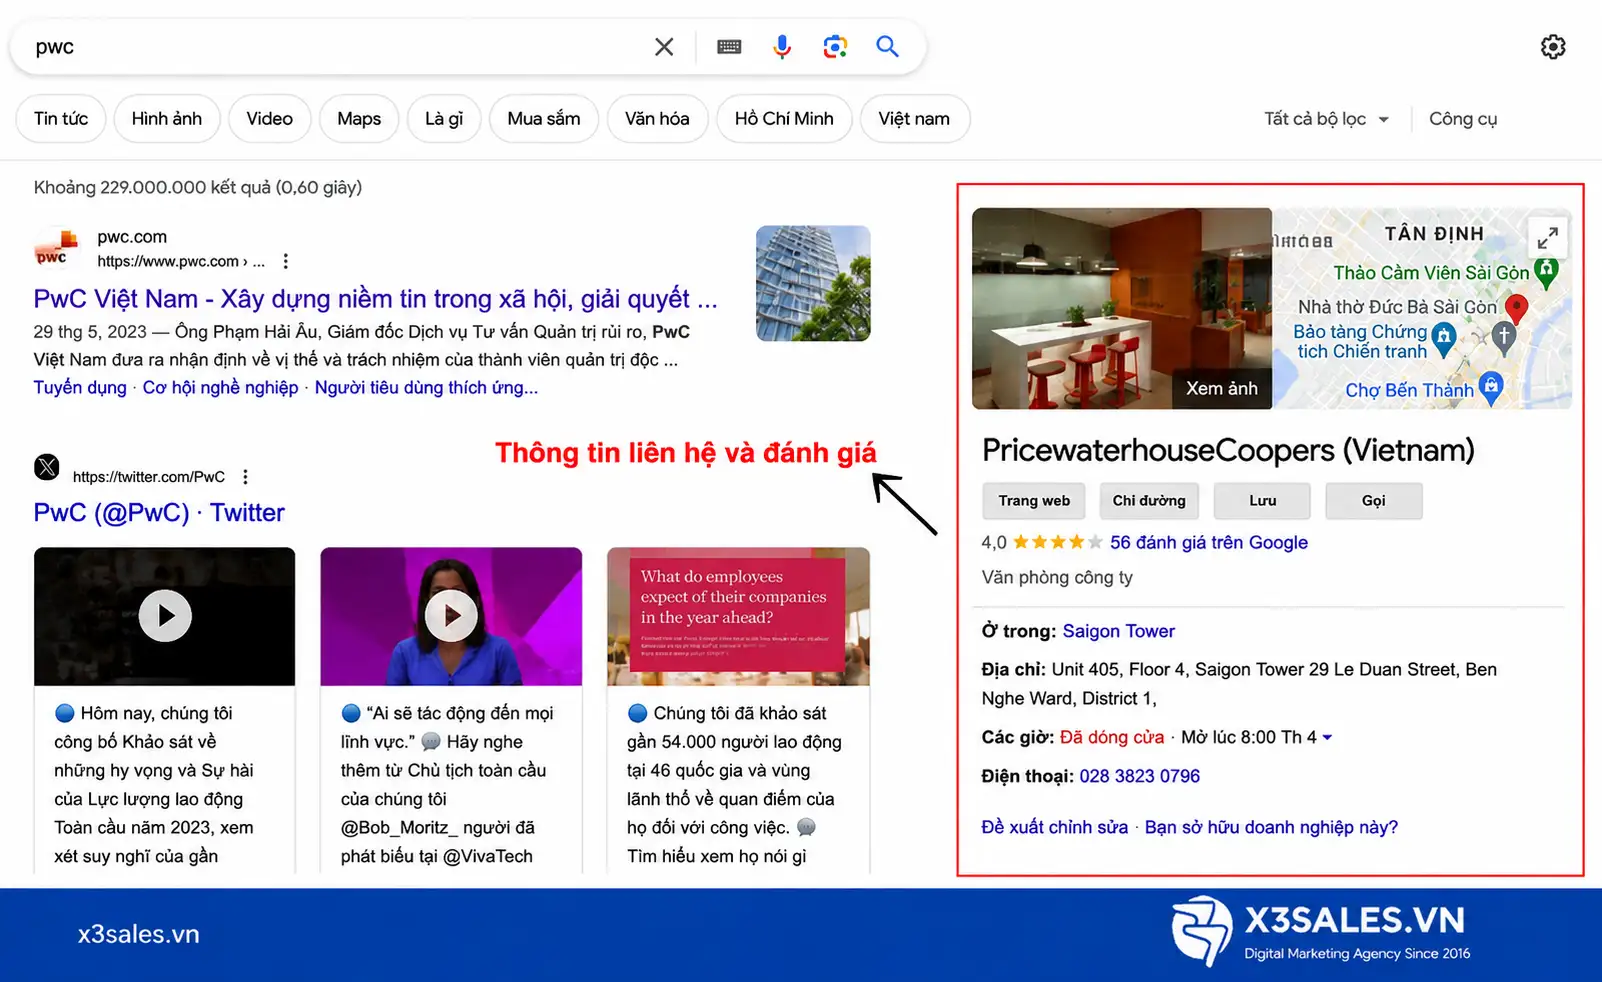The width and height of the screenshot is (1602, 982).
Task: Click the red location pin on map
Action: tap(1516, 309)
